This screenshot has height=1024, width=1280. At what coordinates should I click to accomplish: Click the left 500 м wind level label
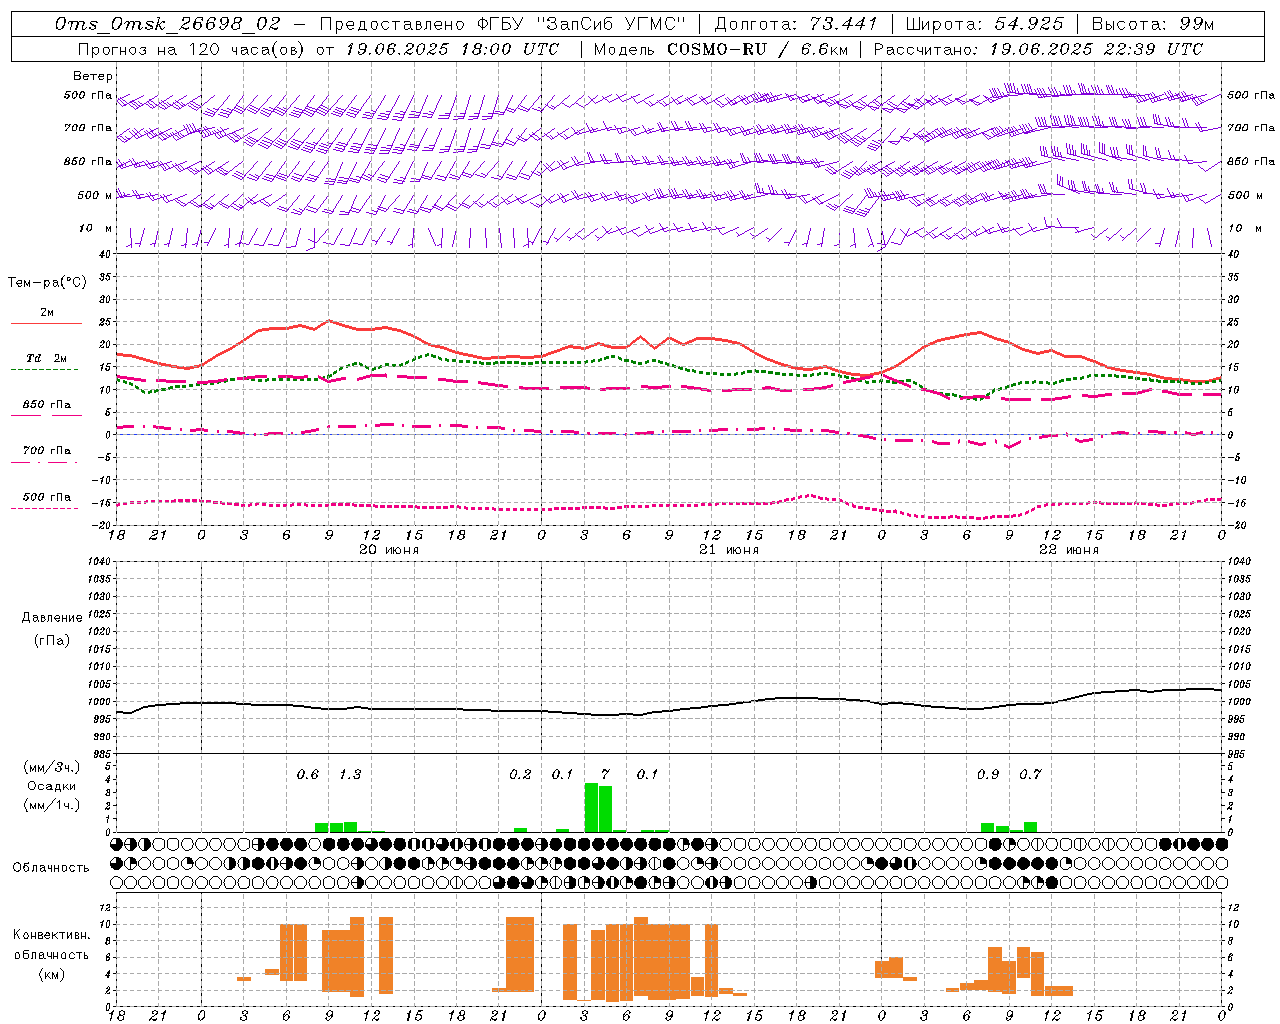pyautogui.click(x=95, y=195)
